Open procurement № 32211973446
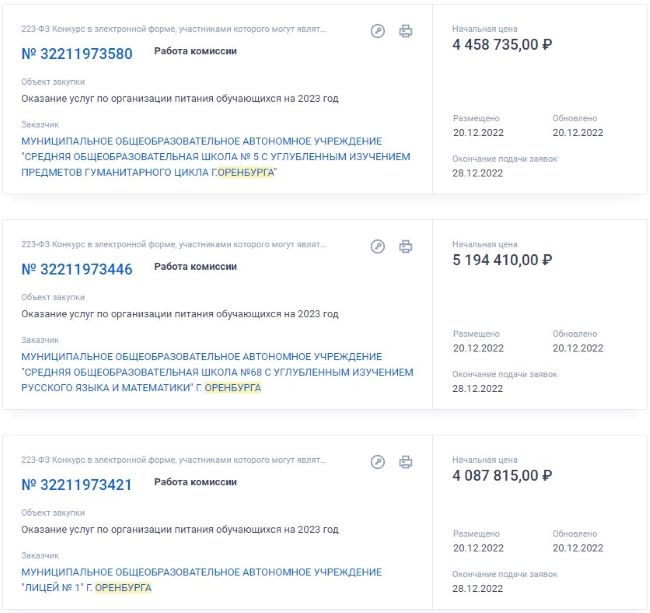The width and height of the screenshot is (650, 613). (77, 269)
